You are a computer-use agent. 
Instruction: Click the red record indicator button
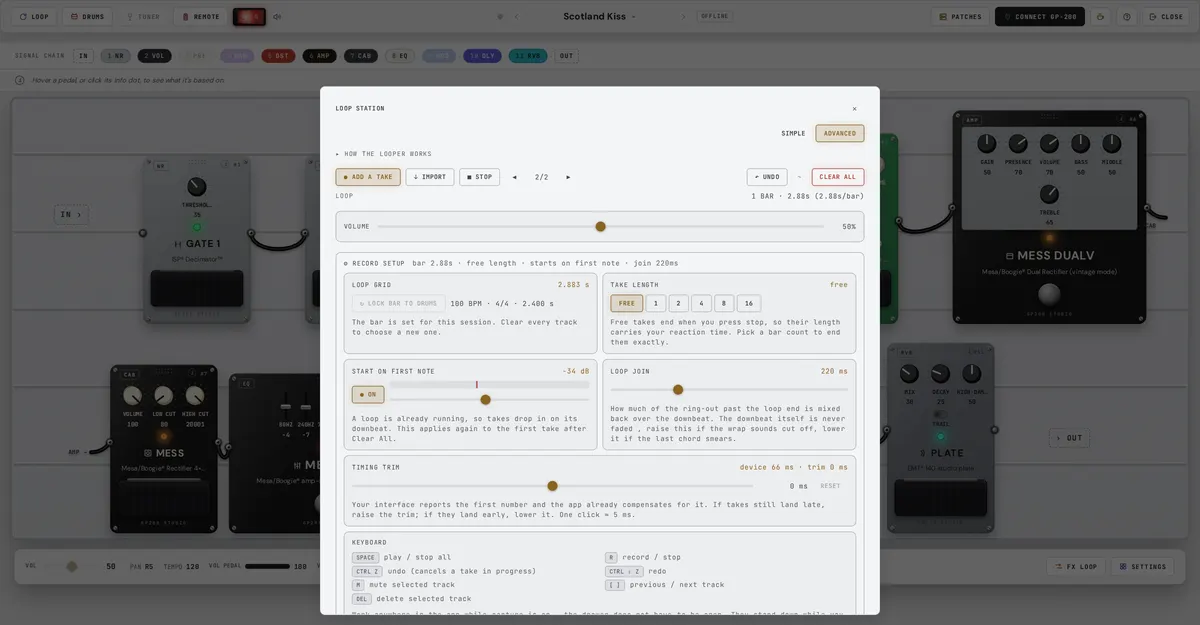tap(249, 17)
